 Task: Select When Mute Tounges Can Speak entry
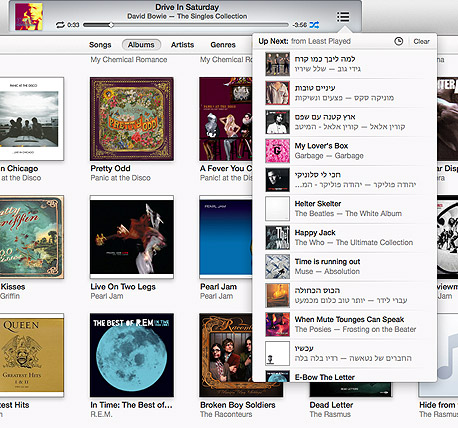coord(344,324)
